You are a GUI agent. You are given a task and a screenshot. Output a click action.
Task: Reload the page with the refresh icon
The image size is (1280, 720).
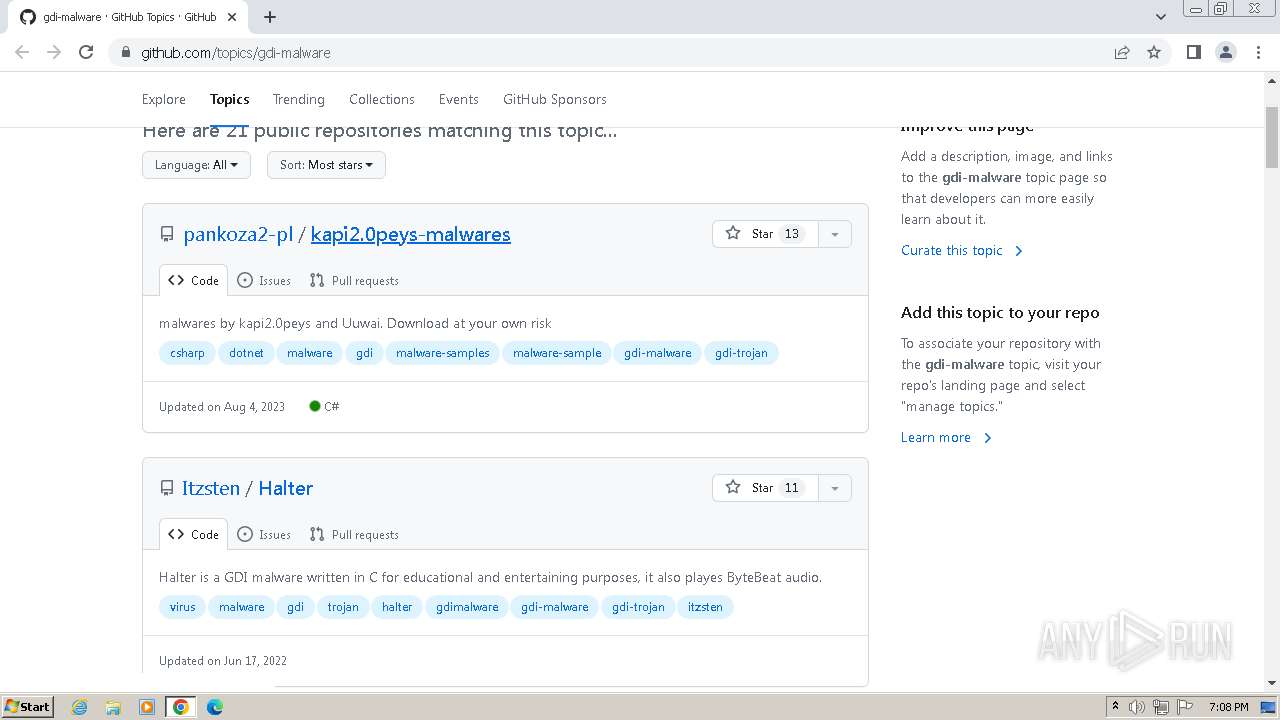(x=86, y=52)
